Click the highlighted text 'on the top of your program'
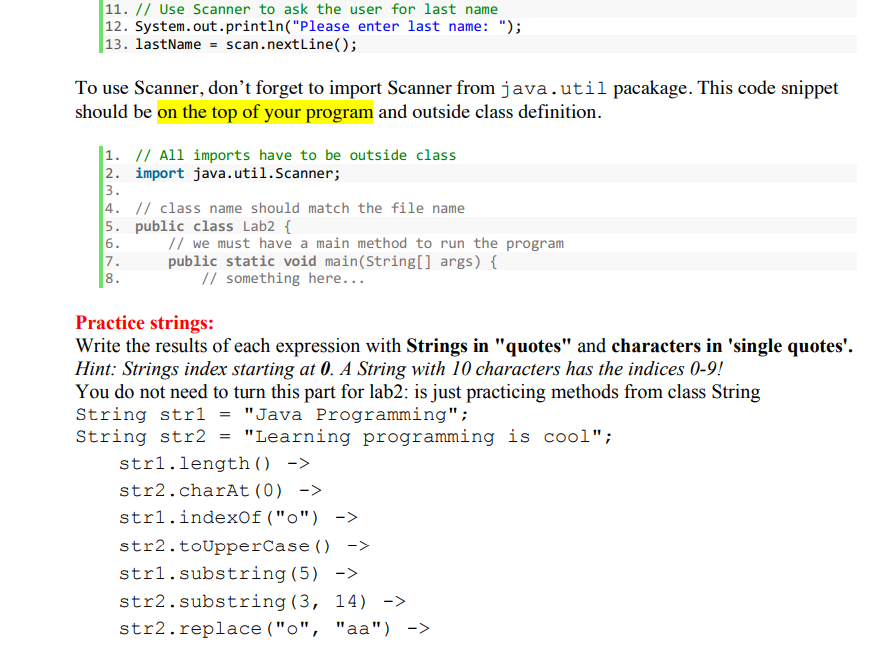The height and width of the screenshot is (650, 881). coord(265,112)
